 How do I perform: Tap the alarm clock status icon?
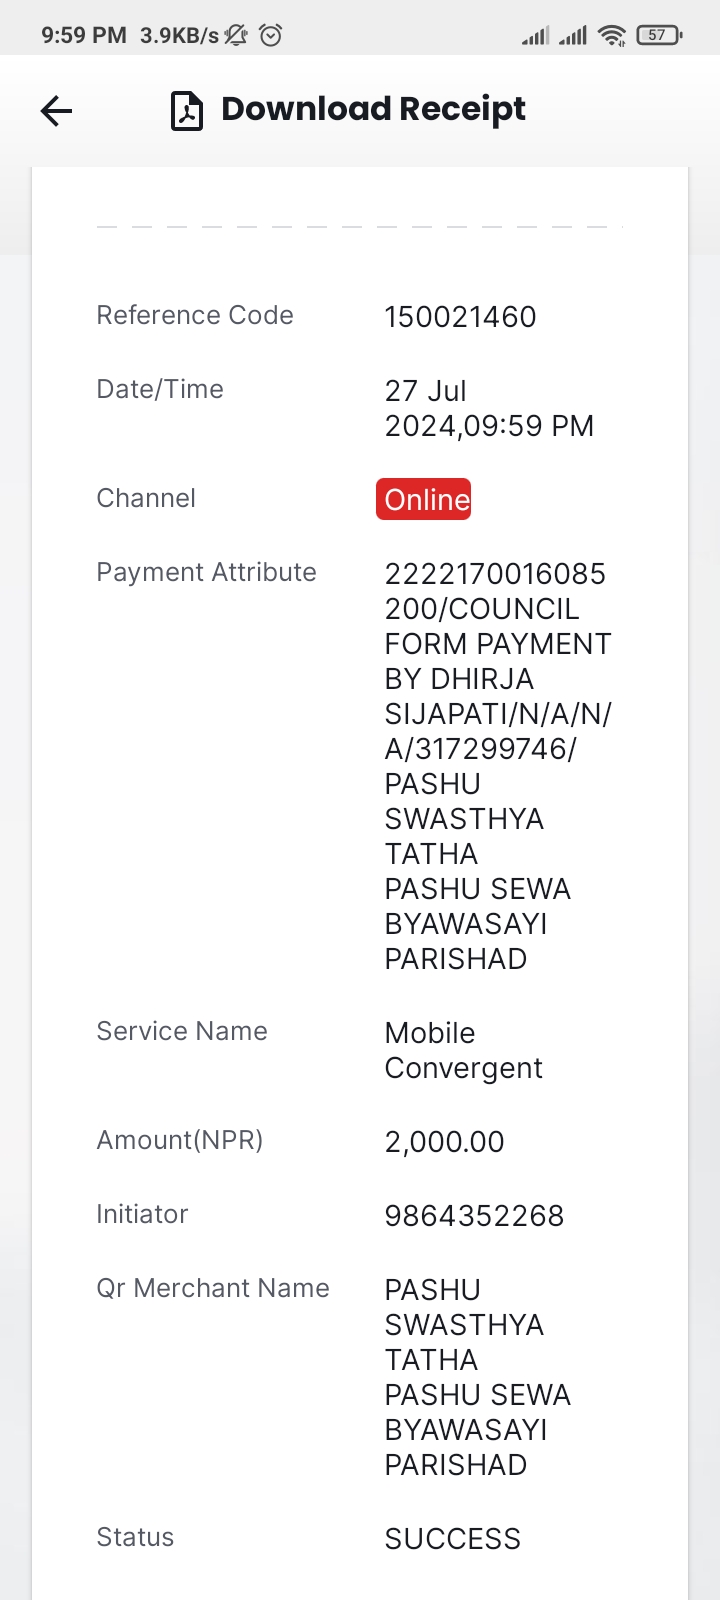point(271,35)
